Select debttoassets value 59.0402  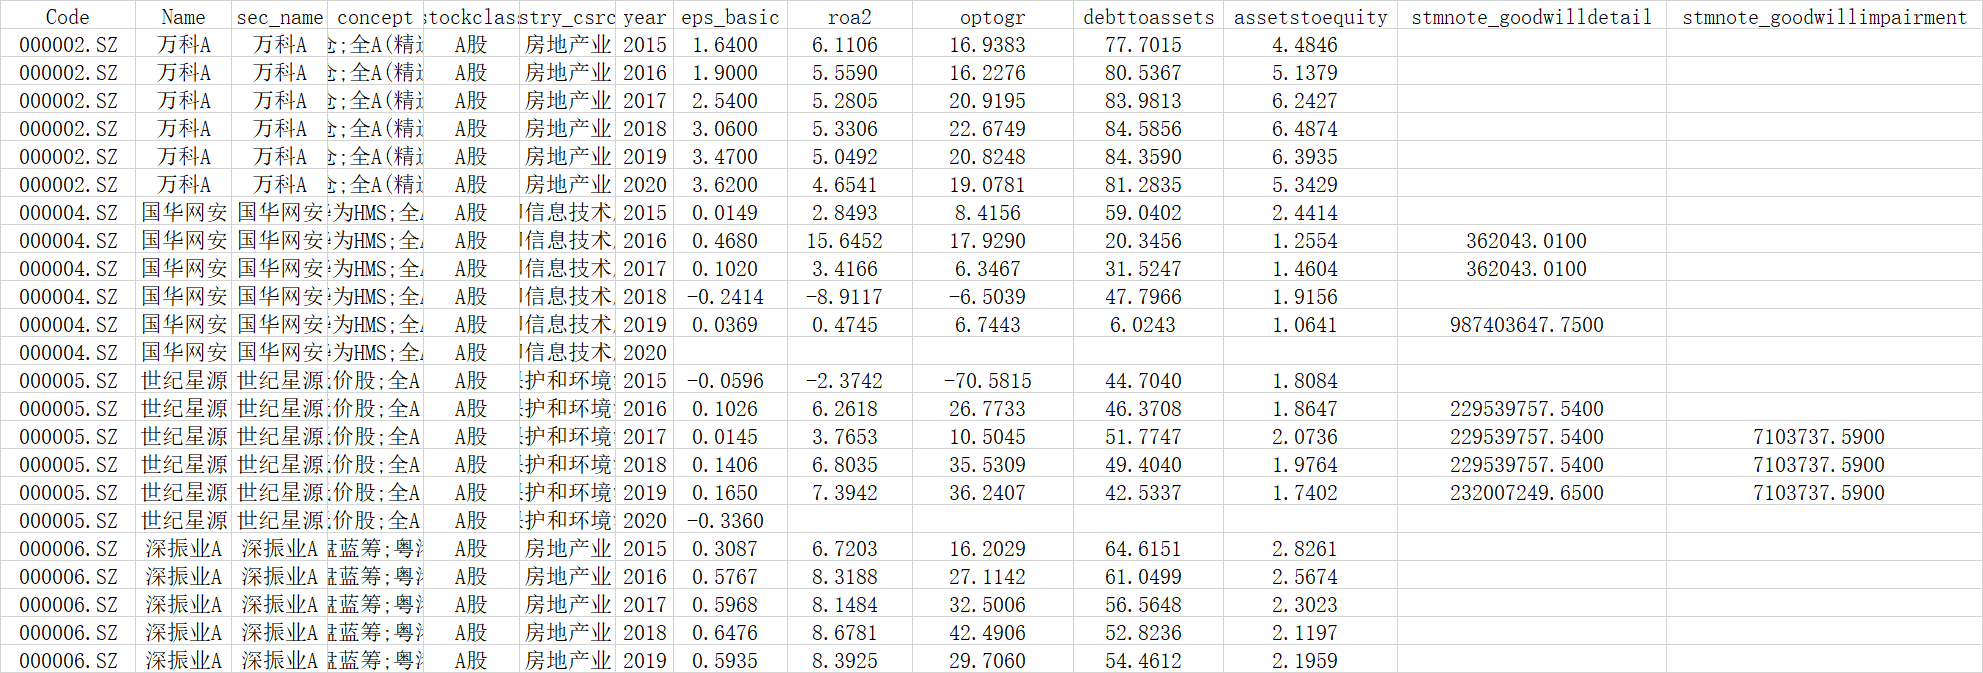point(1143,213)
